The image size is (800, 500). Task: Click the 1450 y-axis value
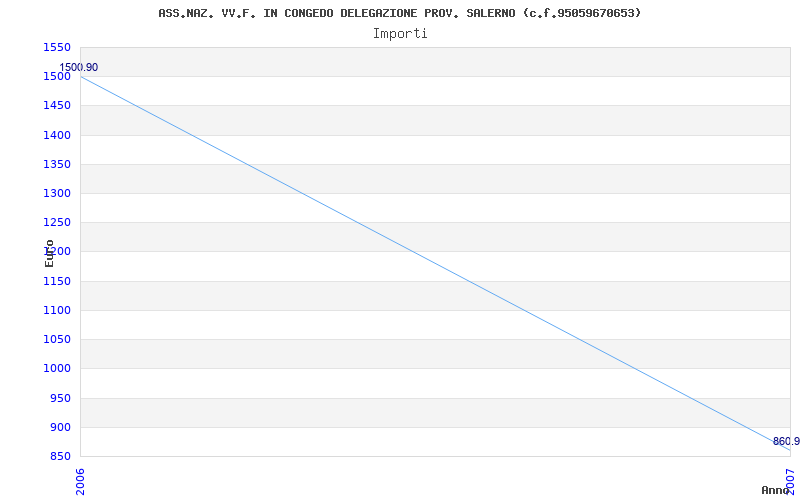pos(57,106)
